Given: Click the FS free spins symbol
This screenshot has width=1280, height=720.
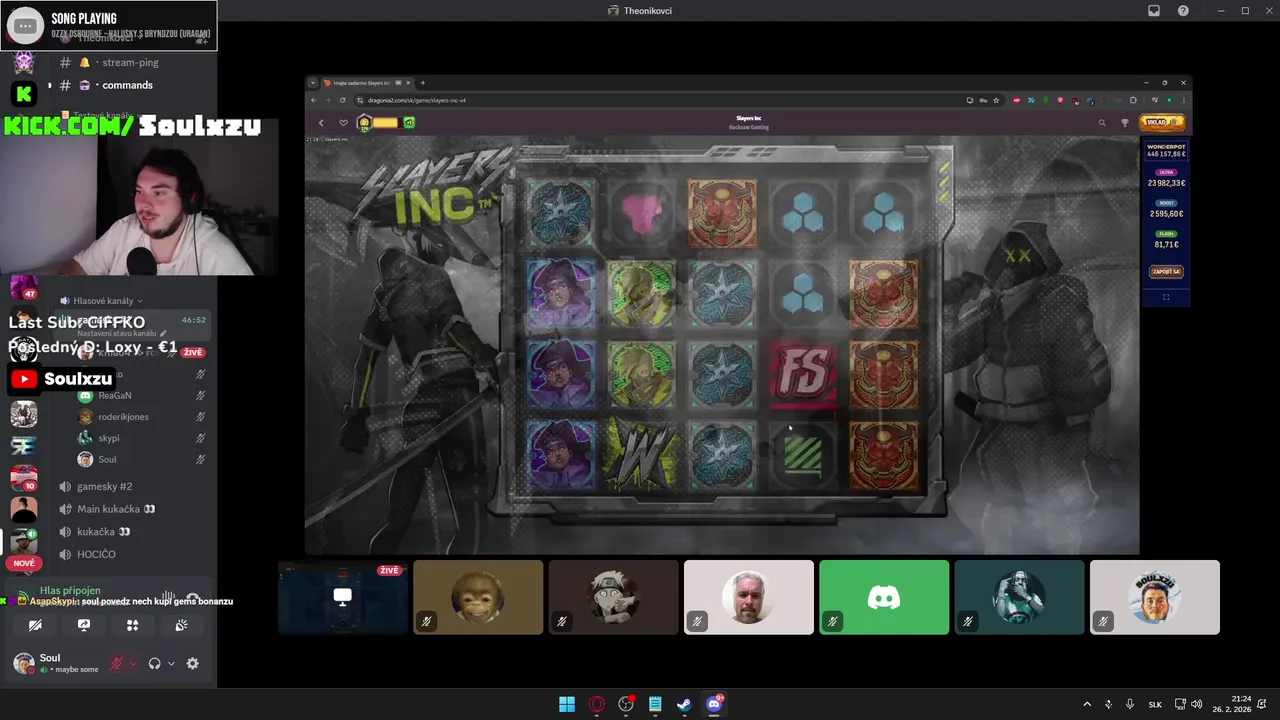Looking at the screenshot, I should (803, 373).
